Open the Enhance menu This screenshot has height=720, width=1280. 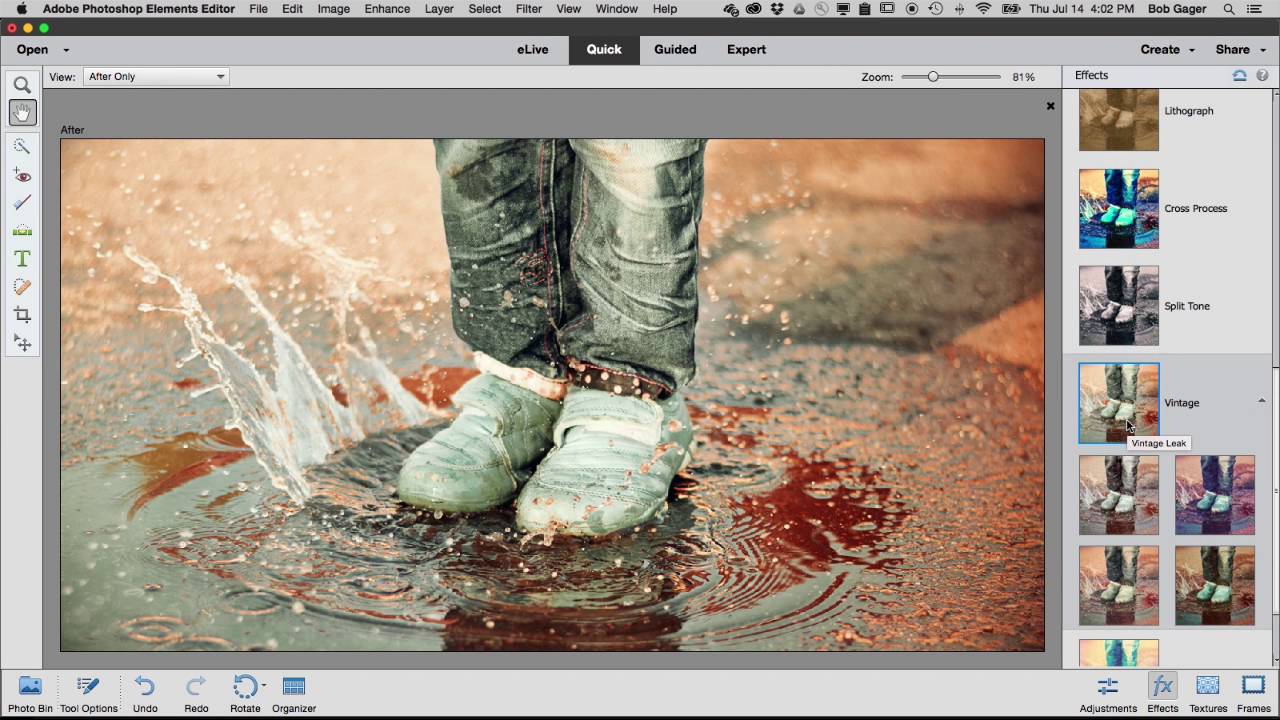click(x=387, y=9)
